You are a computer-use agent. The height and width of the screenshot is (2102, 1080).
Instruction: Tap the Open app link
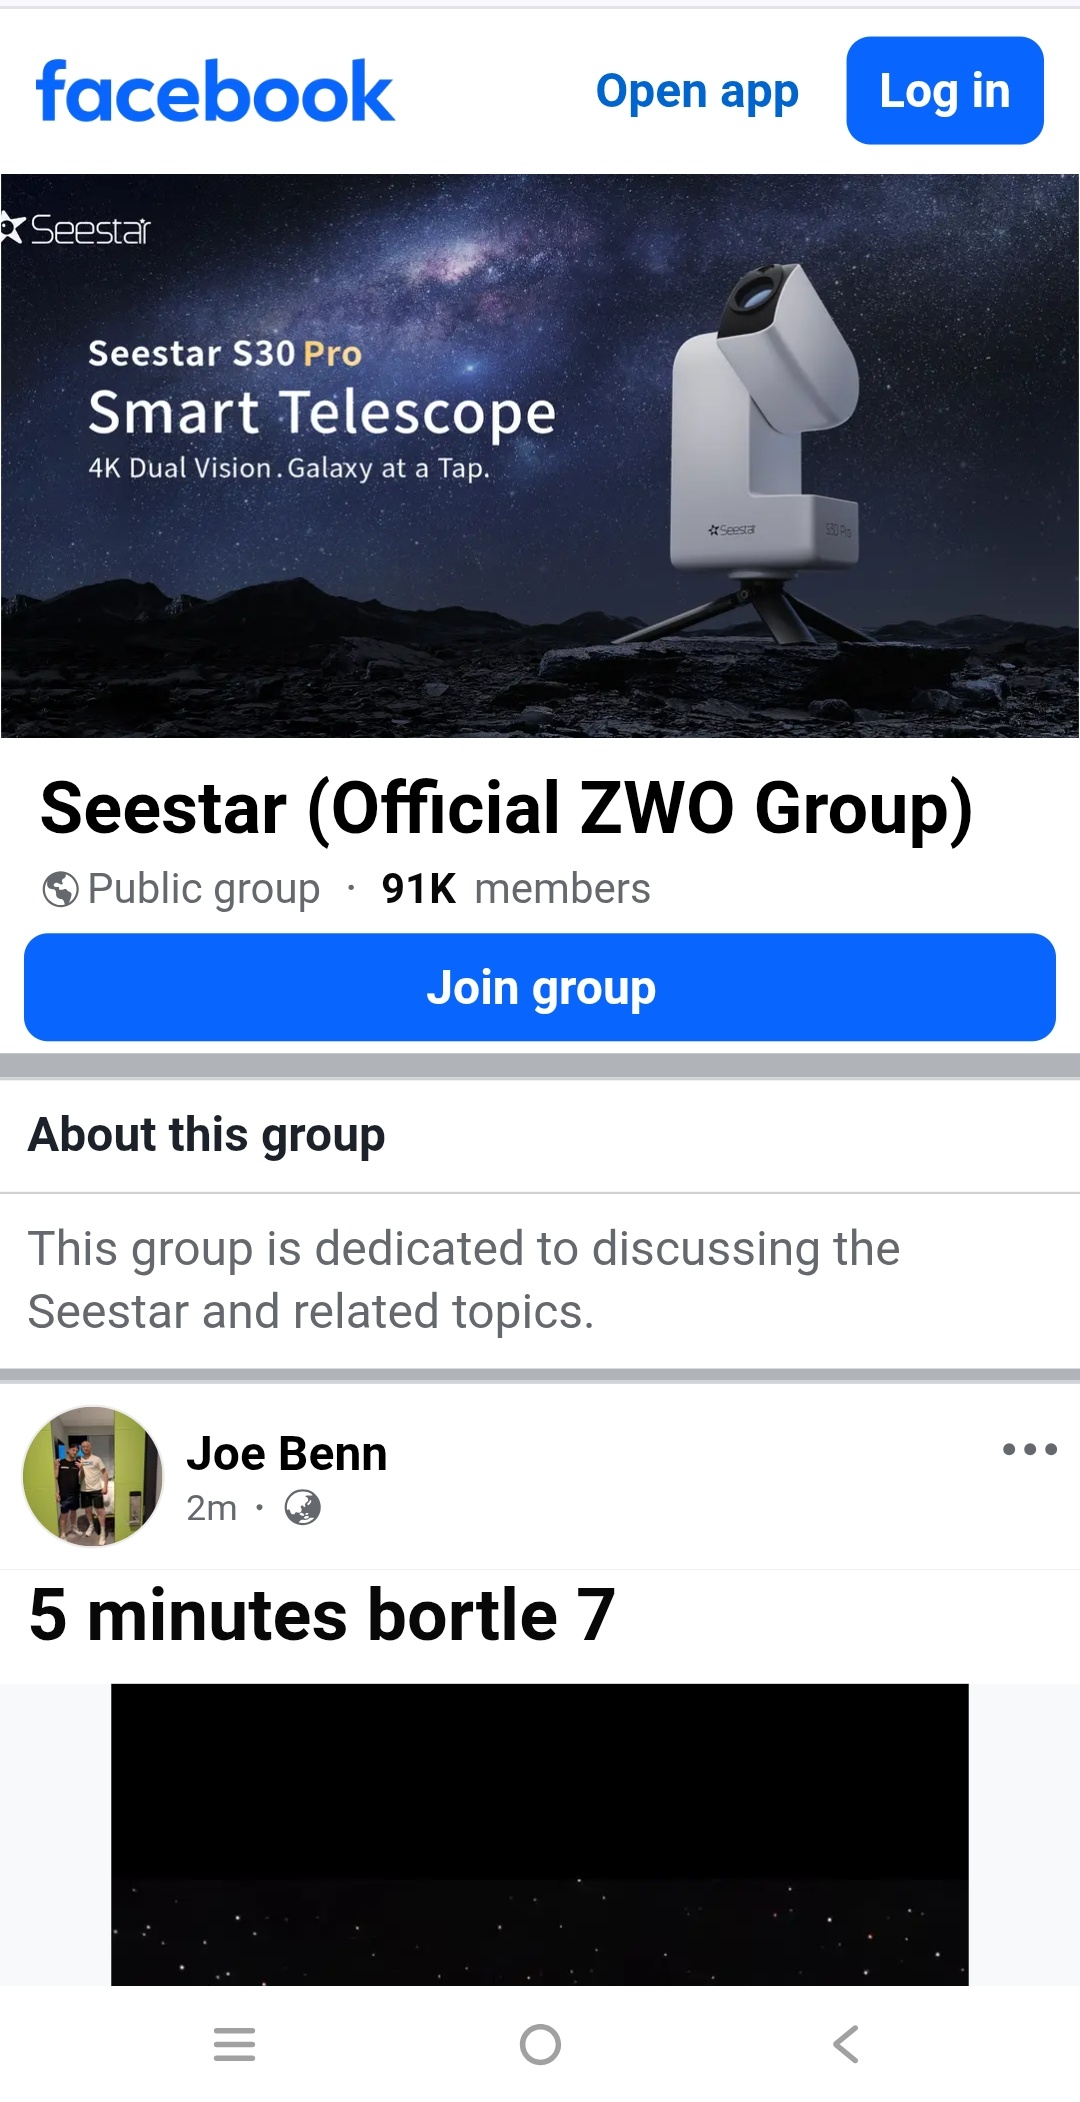click(697, 92)
